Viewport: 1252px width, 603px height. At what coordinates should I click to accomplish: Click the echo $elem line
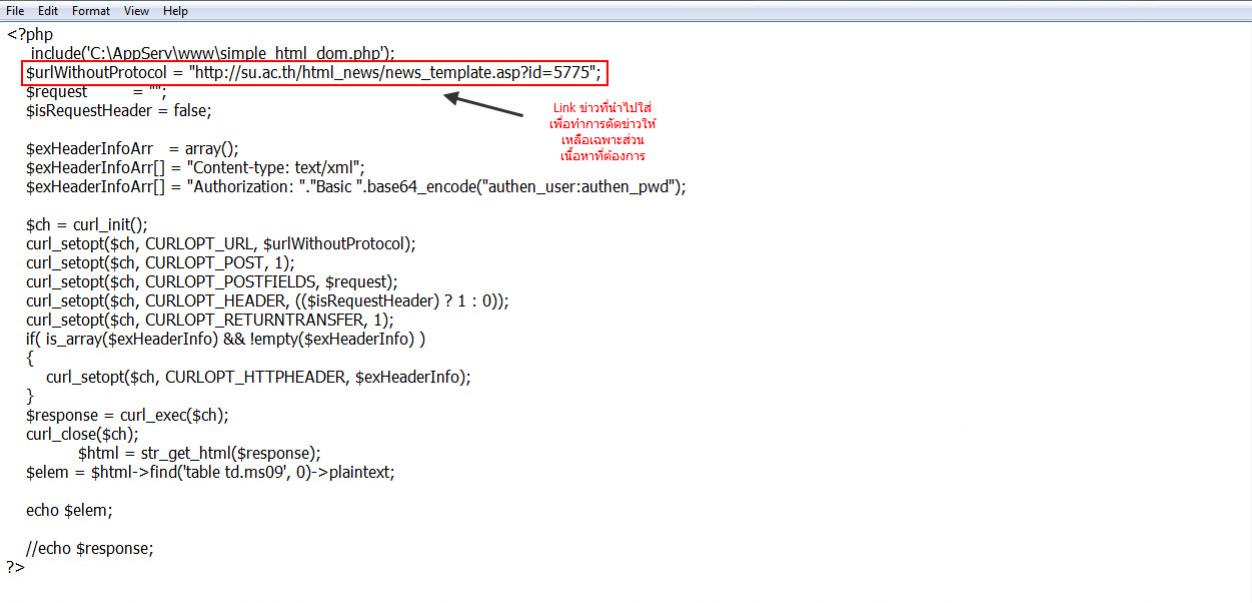tap(69, 510)
